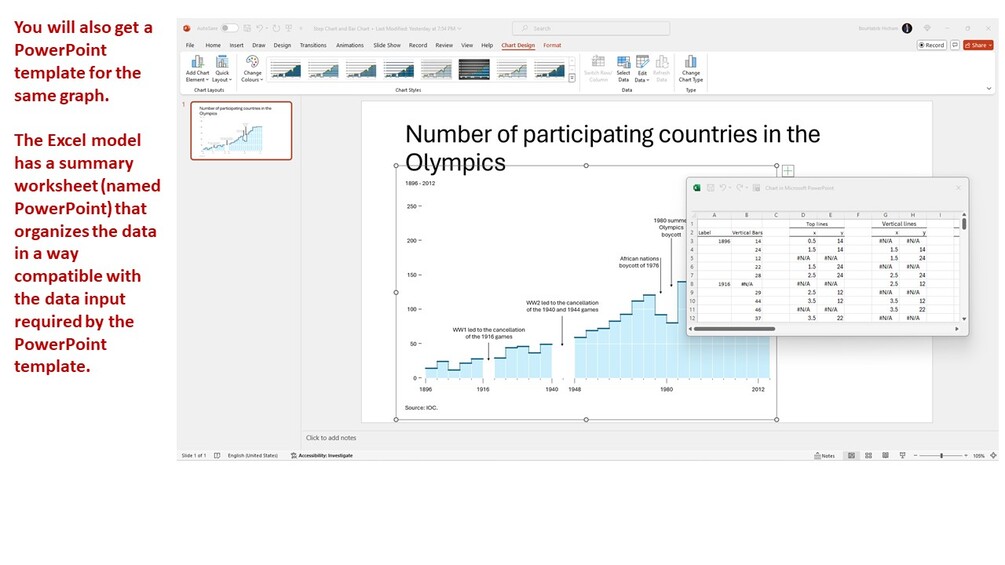The image size is (1005, 565).
Task: Toggle the AutoSave switch
Action: [x=229, y=28]
